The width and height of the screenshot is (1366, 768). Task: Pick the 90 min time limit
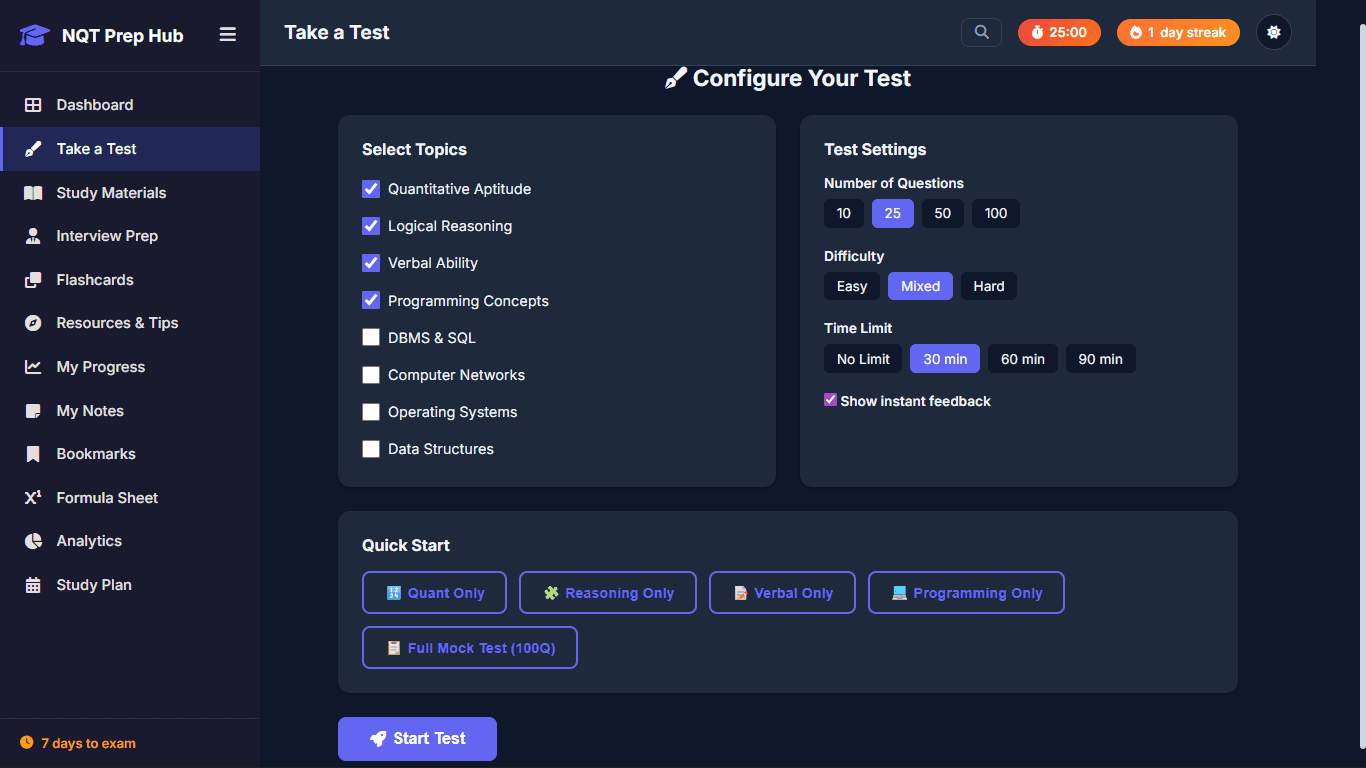coord(1100,359)
